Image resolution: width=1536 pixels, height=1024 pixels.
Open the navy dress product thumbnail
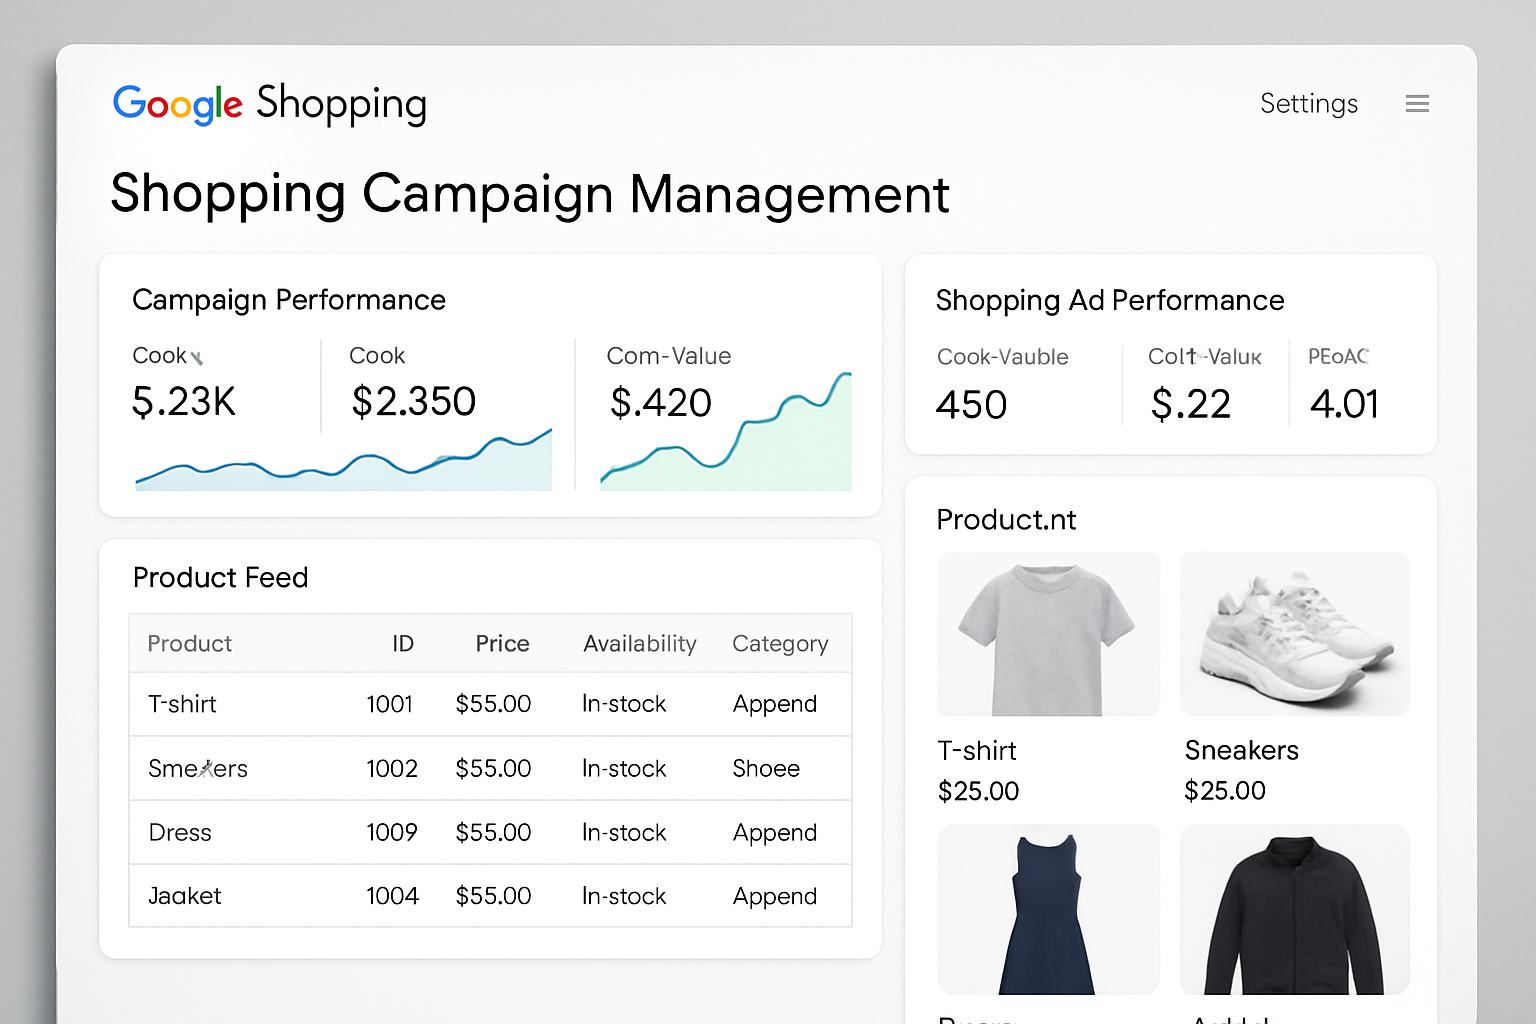coord(1049,909)
